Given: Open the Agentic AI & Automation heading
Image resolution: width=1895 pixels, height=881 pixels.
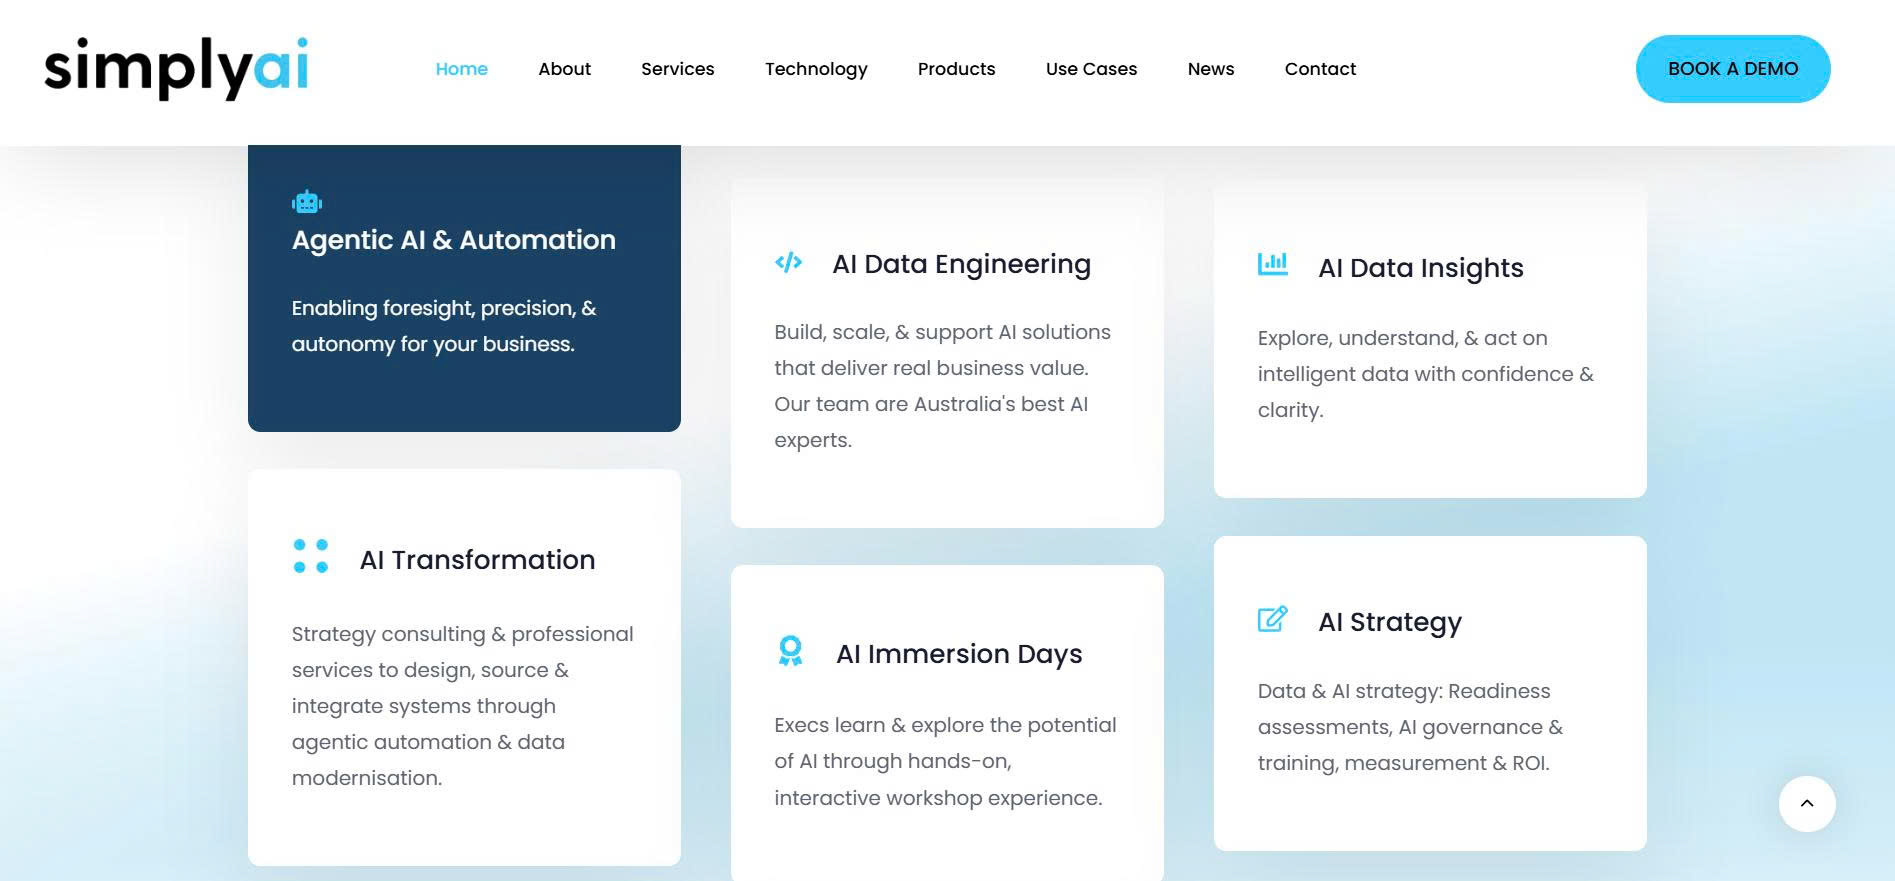Looking at the screenshot, I should (454, 240).
